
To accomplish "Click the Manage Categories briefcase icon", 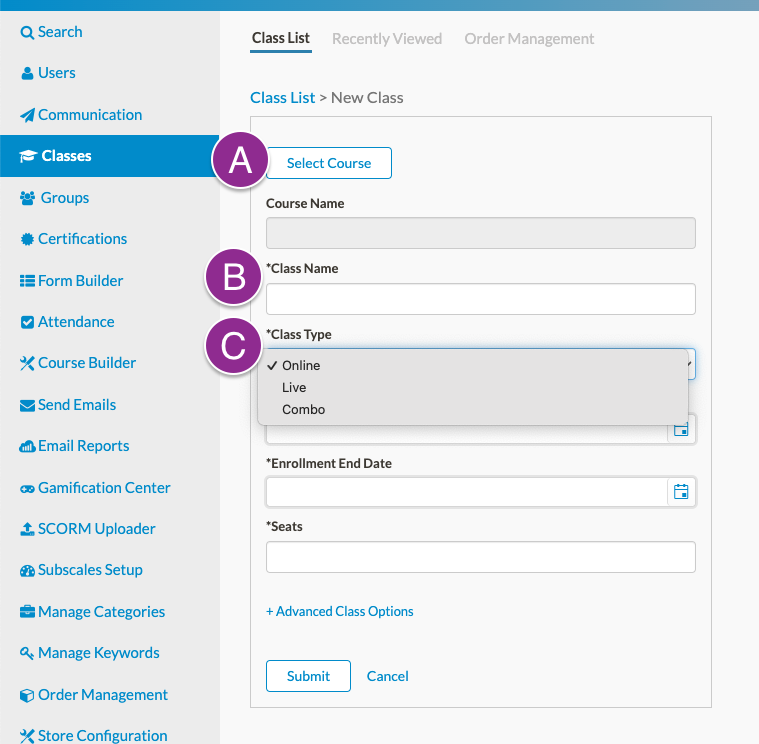I will pos(27,612).
